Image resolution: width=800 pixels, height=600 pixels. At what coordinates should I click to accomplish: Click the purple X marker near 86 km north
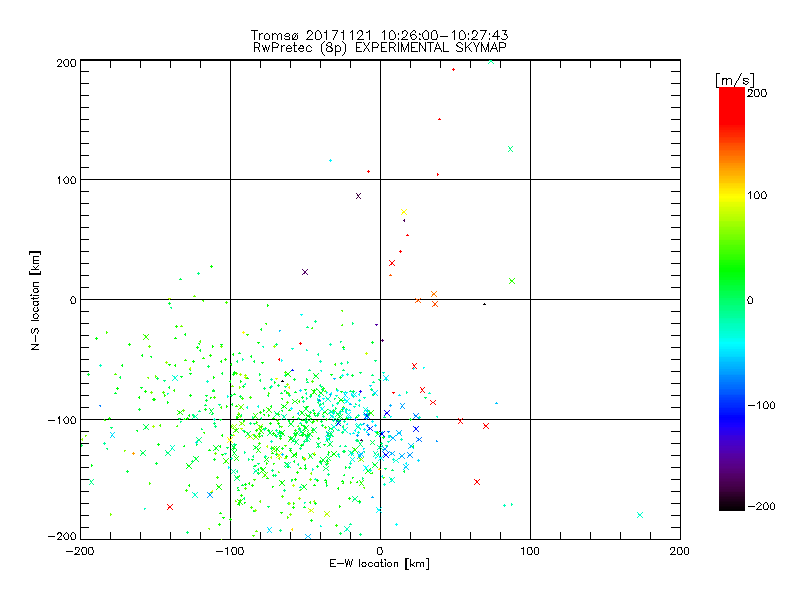point(358,196)
